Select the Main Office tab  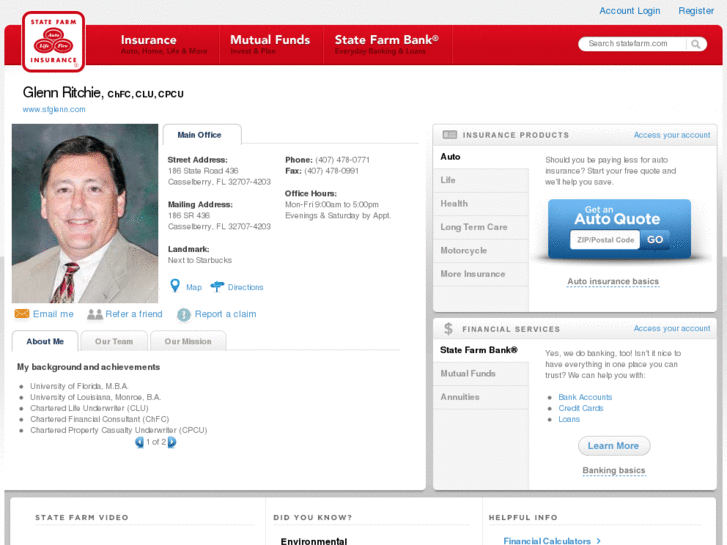(x=202, y=135)
